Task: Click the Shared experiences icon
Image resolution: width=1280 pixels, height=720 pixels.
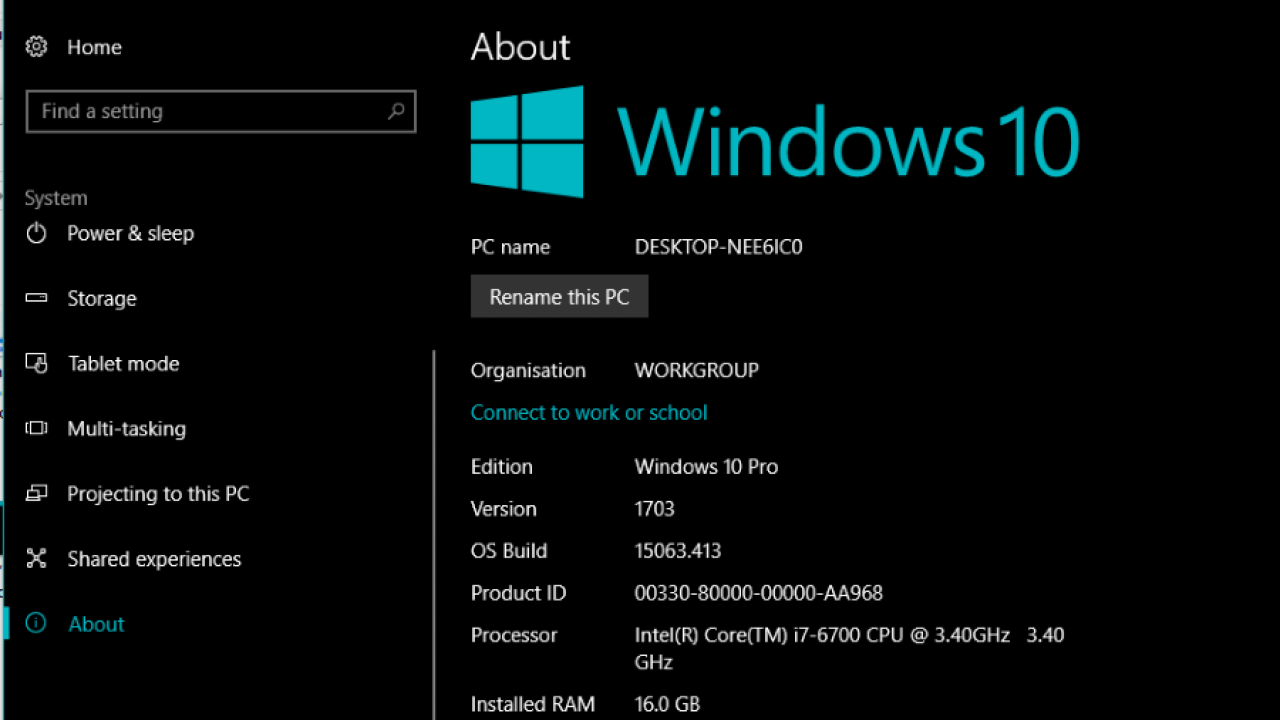Action: [x=36, y=558]
